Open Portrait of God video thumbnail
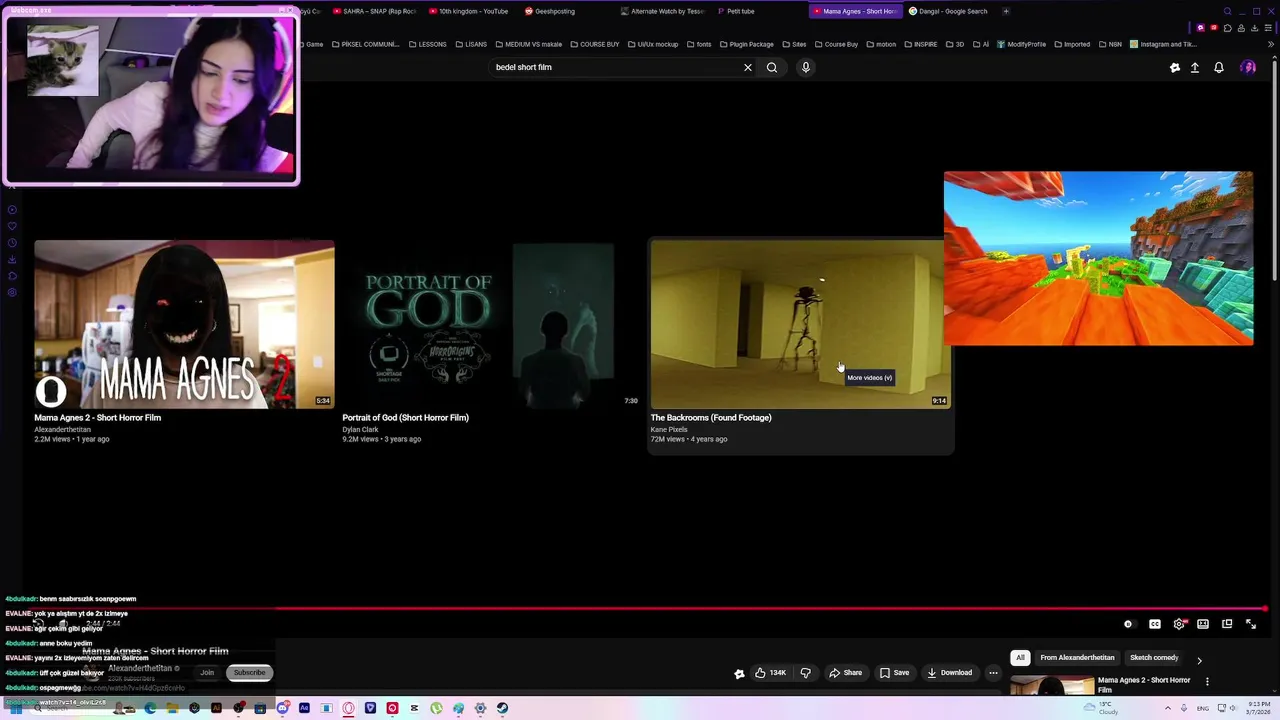The width and height of the screenshot is (1280, 720). click(x=492, y=324)
